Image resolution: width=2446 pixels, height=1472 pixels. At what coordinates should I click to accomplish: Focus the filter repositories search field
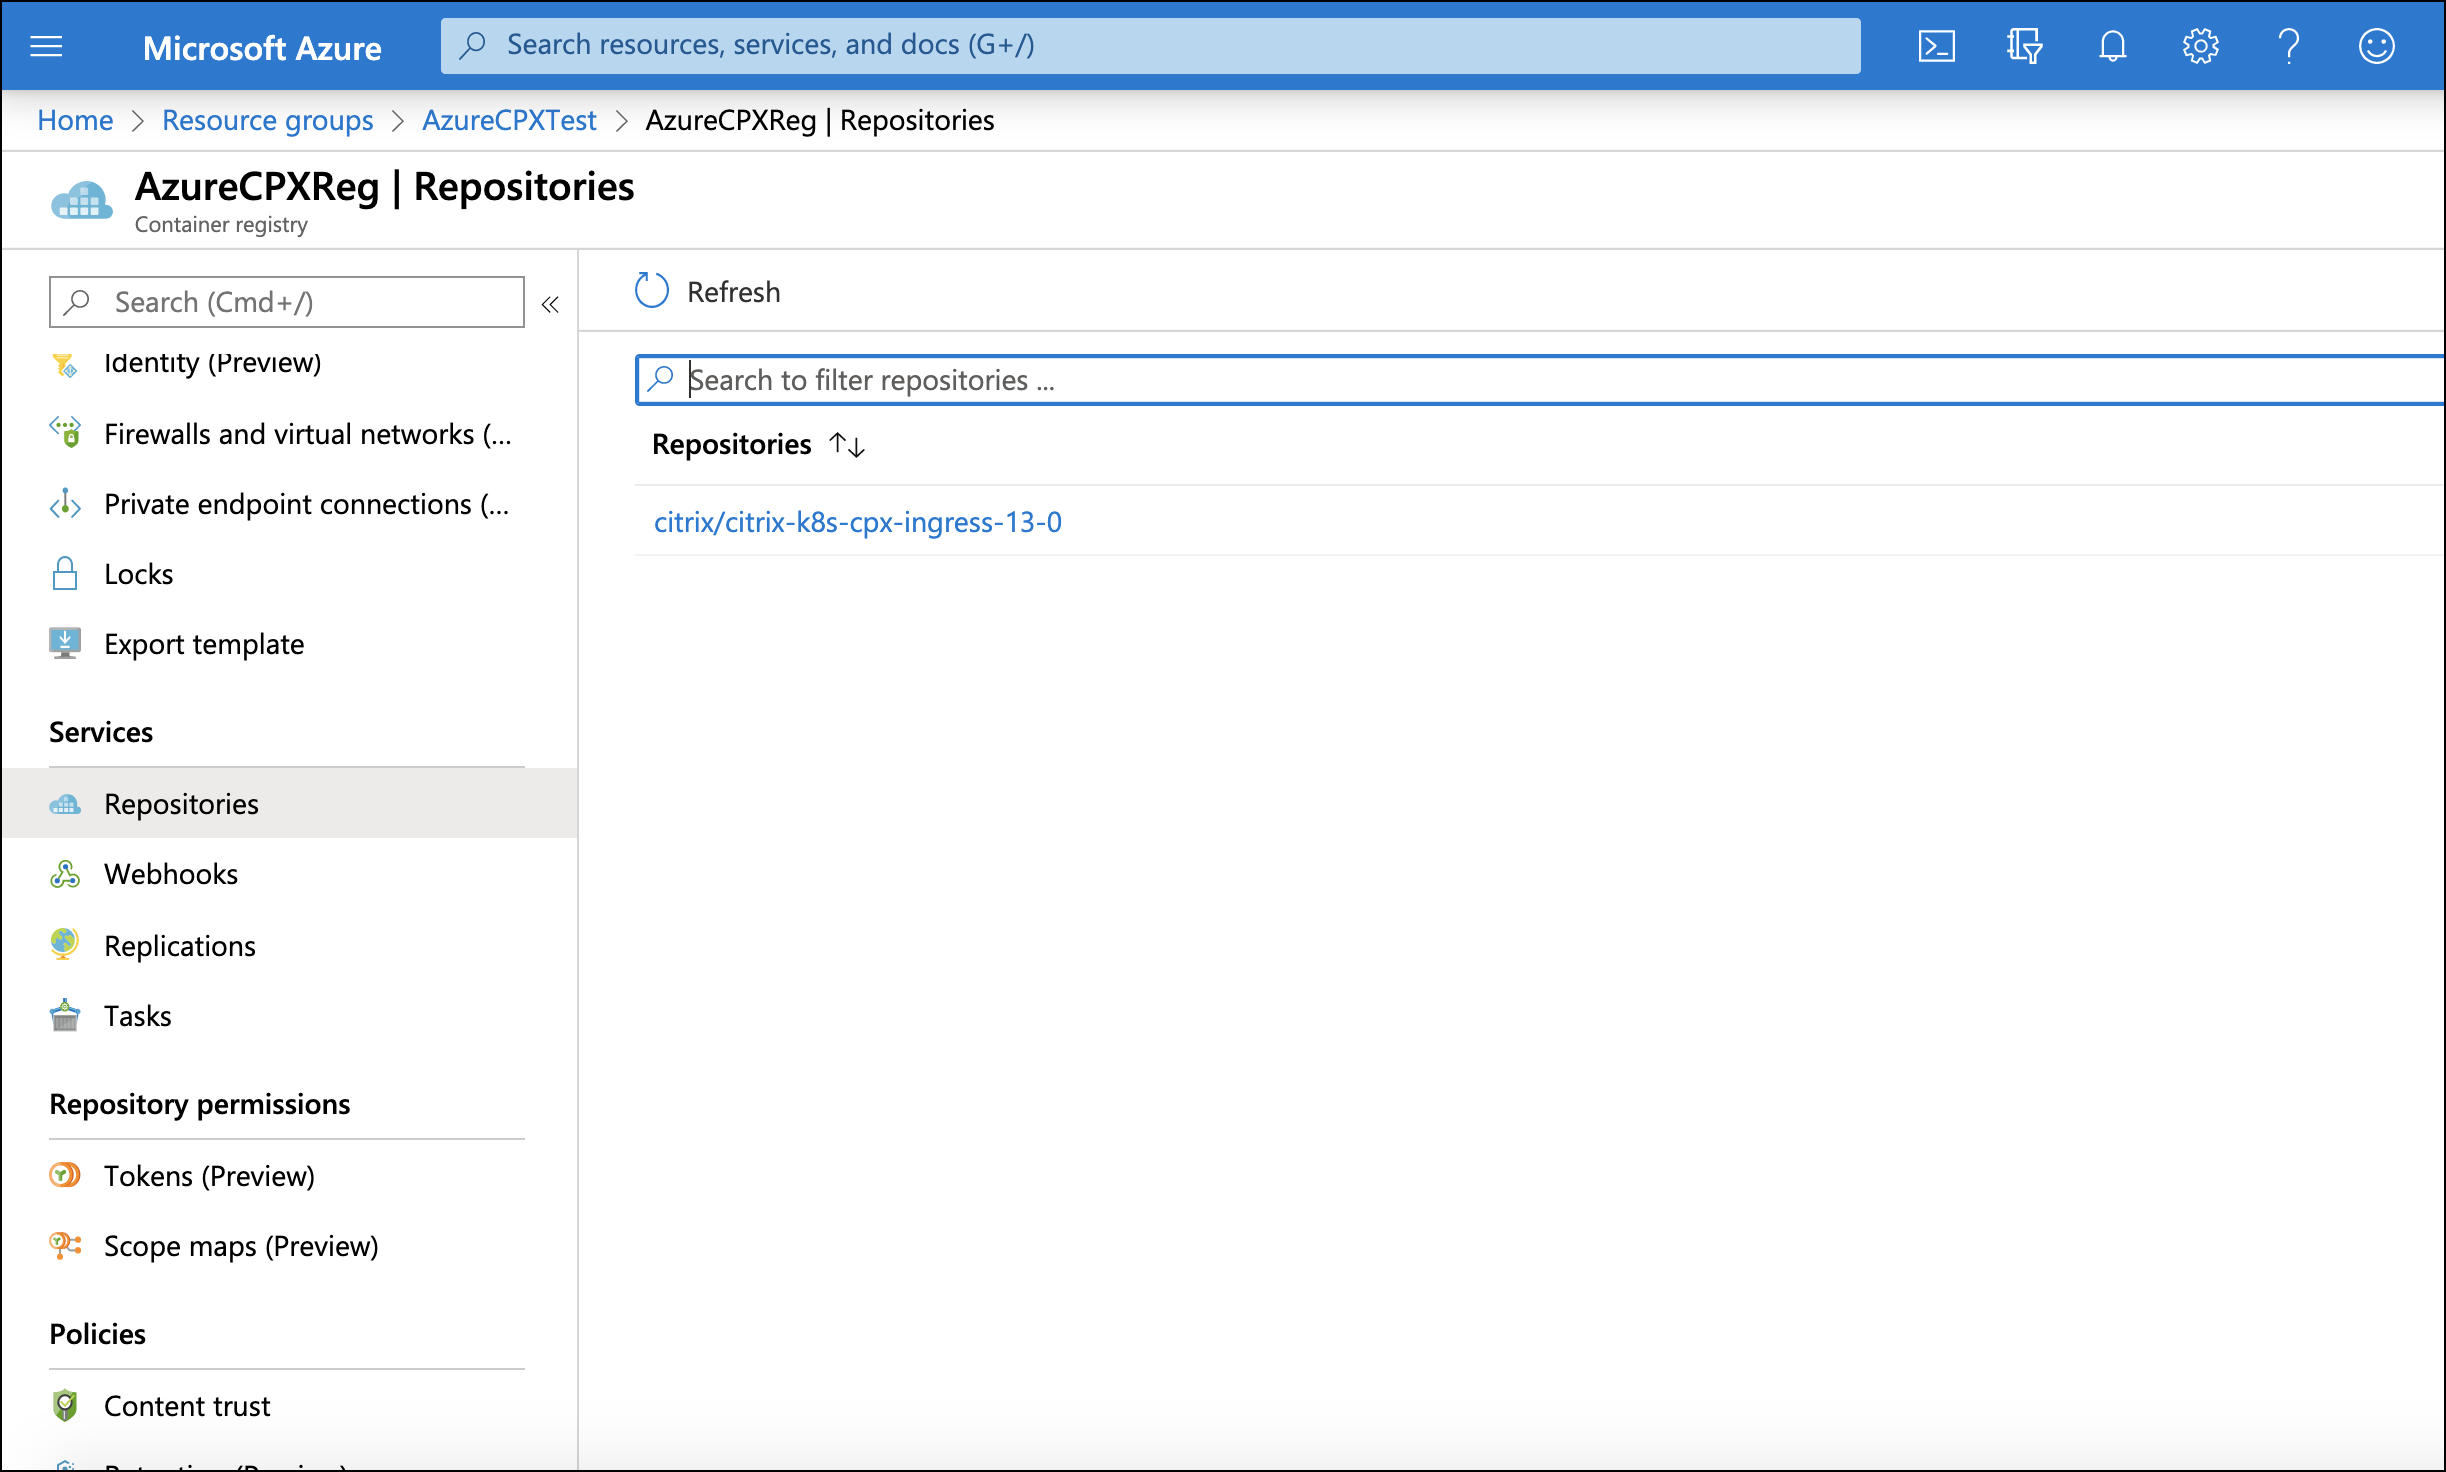click(1540, 379)
